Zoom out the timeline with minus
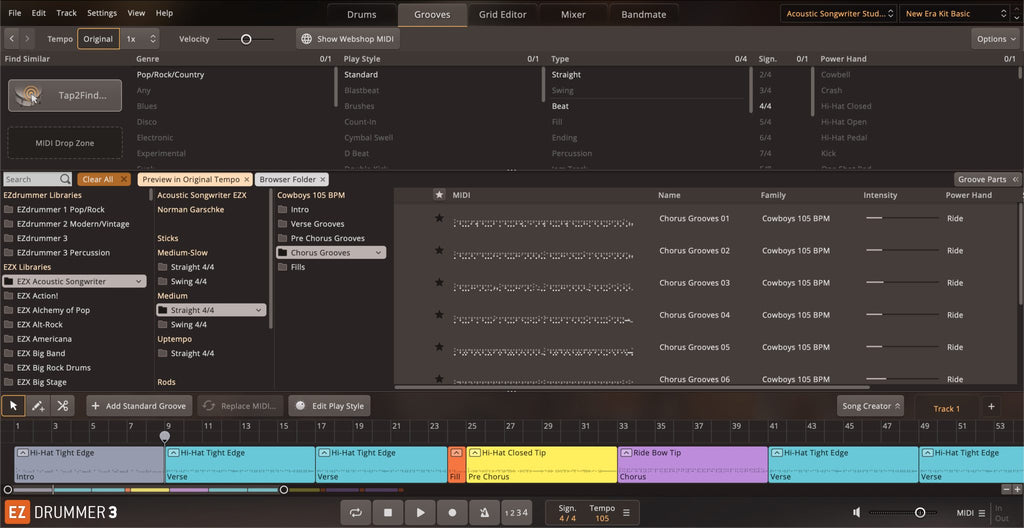Viewport: 1024px width, 528px height. pos(1006,489)
